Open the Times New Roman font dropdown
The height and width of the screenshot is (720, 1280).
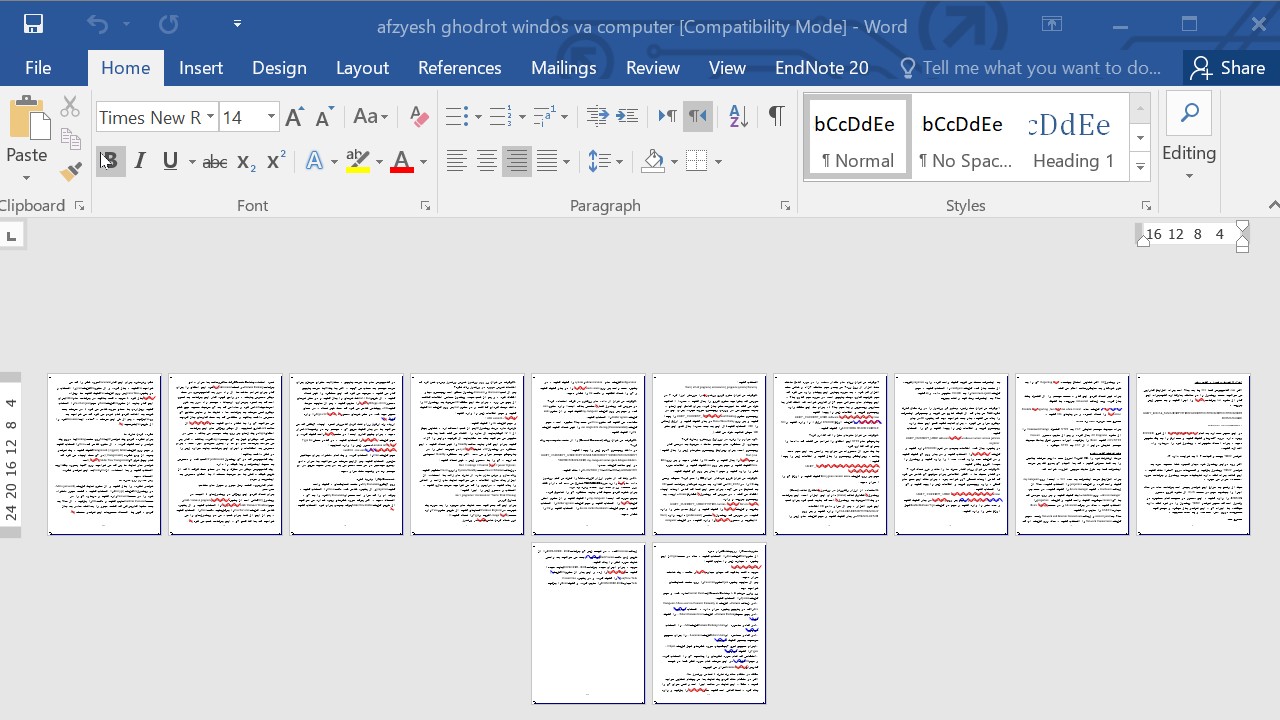pos(210,117)
